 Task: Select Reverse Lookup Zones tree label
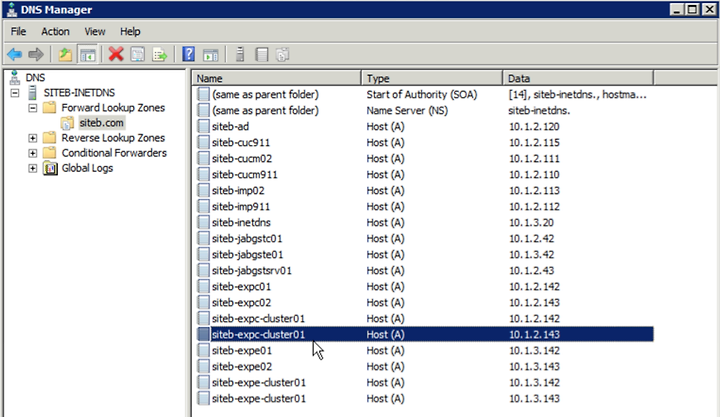(113, 138)
